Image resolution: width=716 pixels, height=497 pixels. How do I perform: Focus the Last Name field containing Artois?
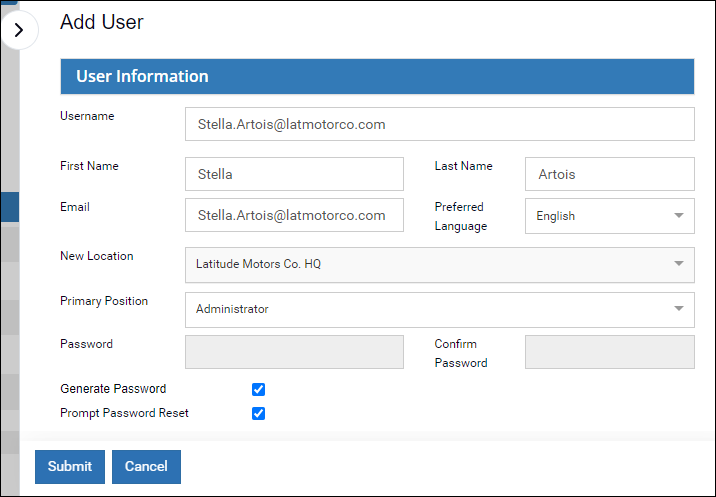[609, 174]
